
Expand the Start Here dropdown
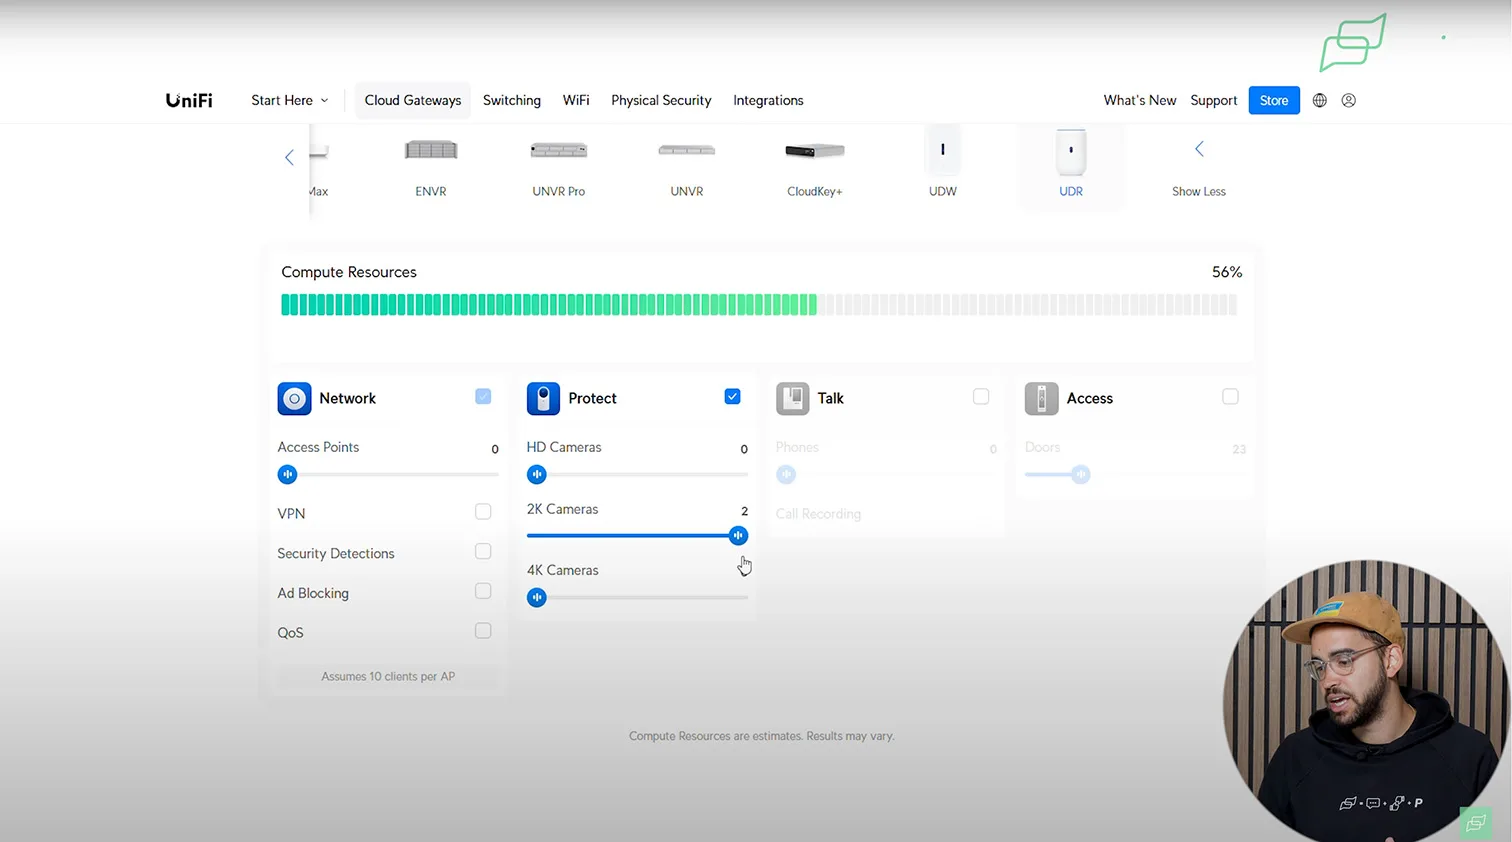click(289, 100)
